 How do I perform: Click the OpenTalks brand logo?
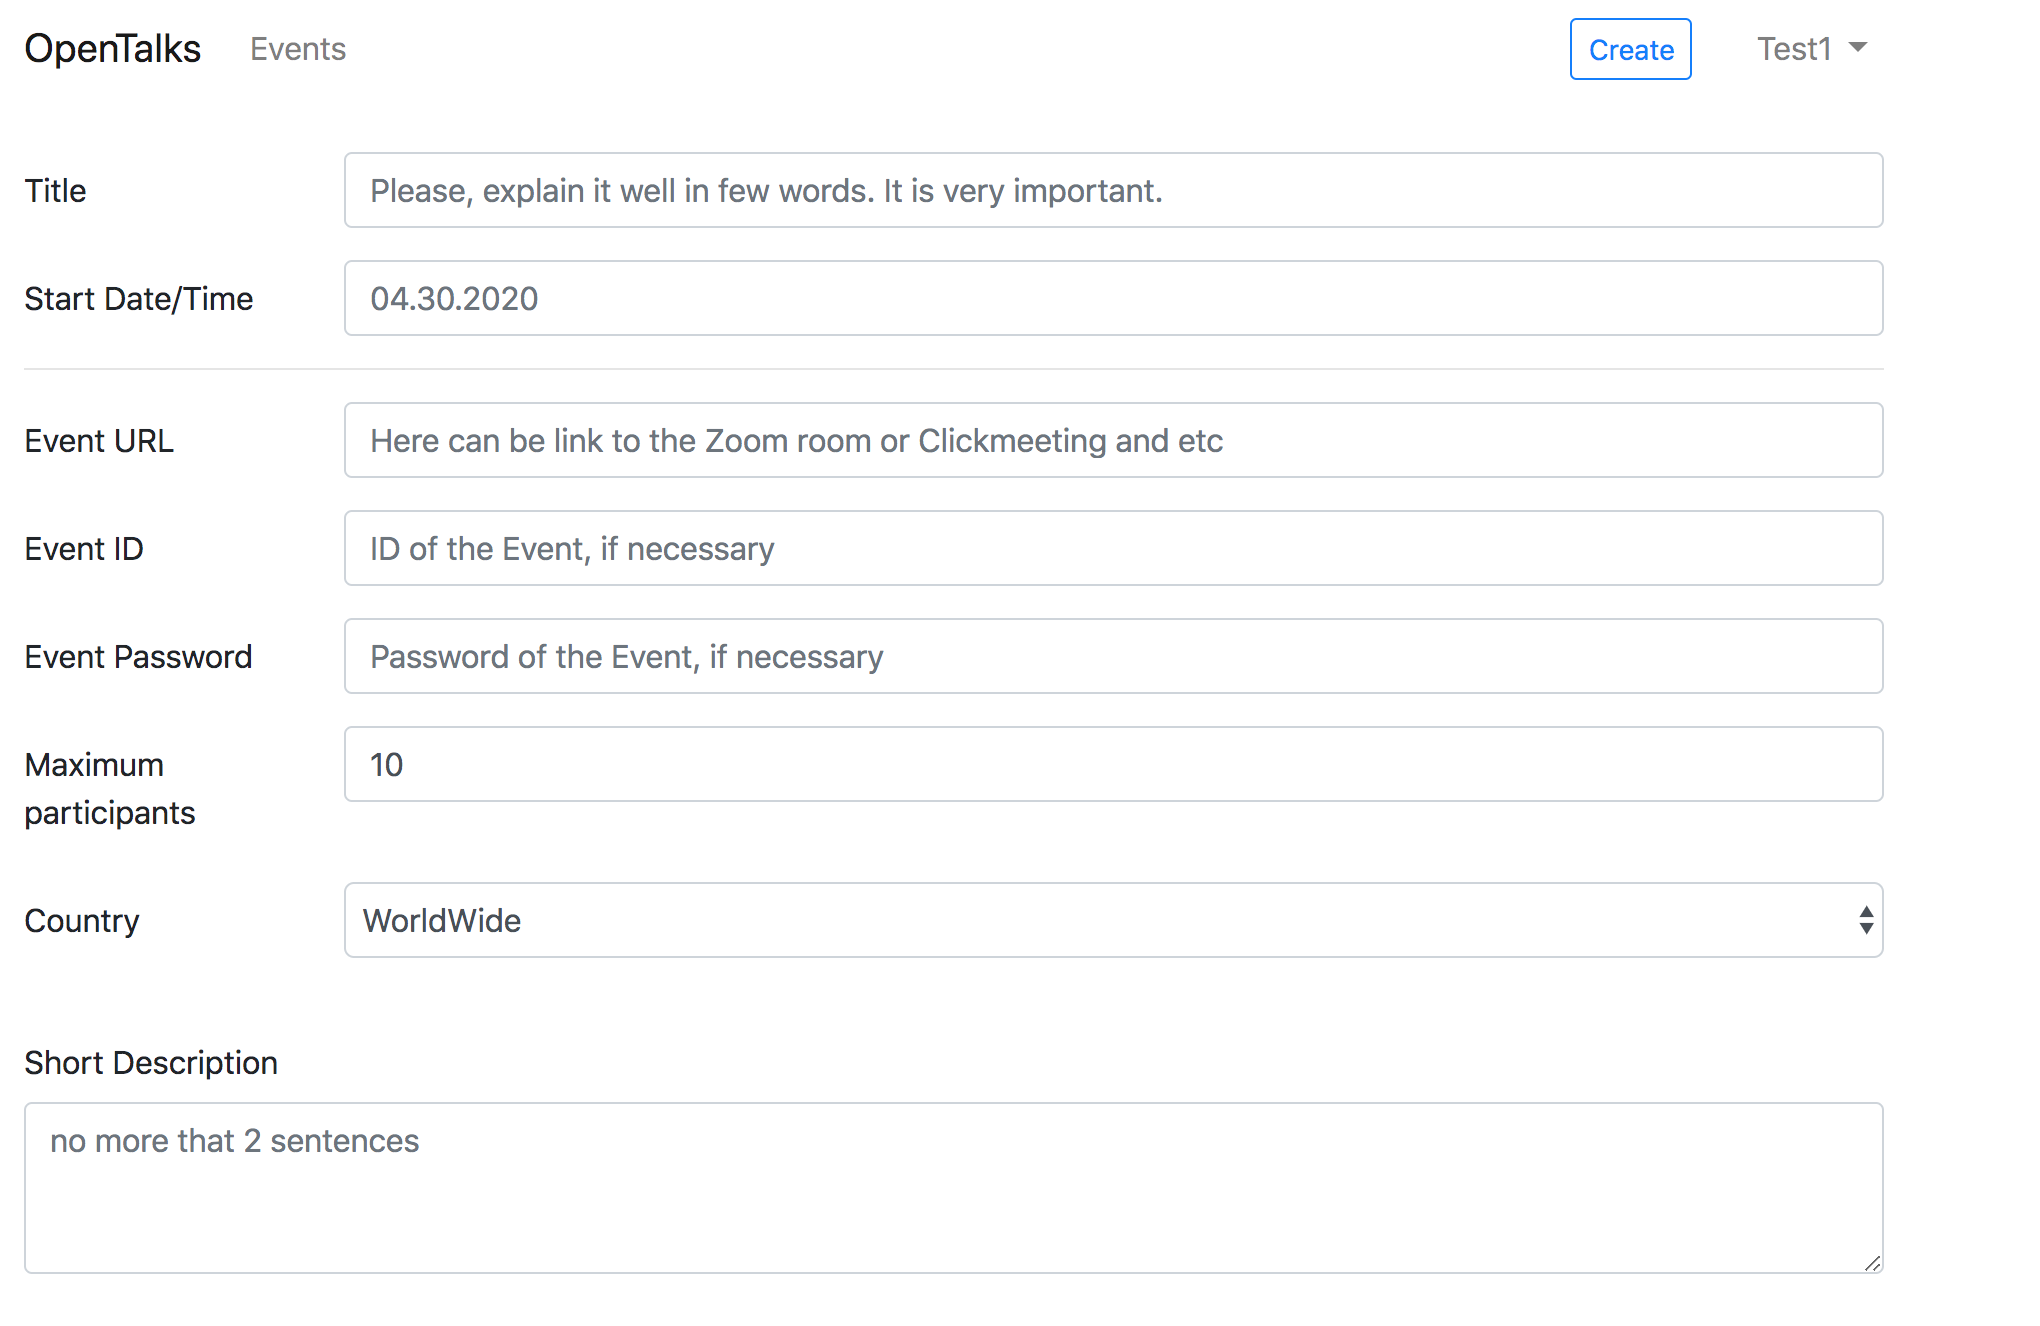(x=112, y=49)
